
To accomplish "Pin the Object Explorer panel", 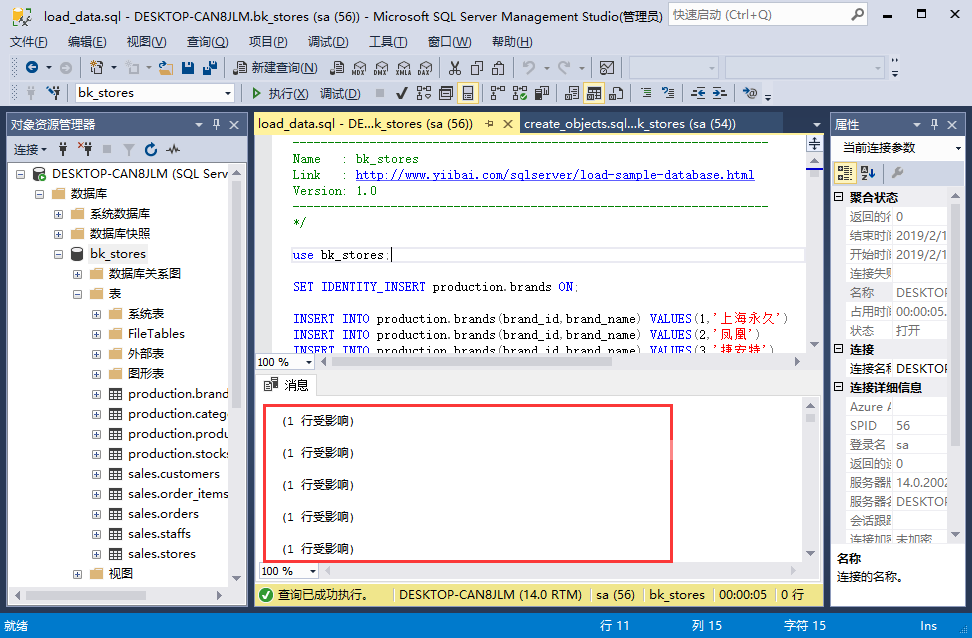I will coord(216,125).
